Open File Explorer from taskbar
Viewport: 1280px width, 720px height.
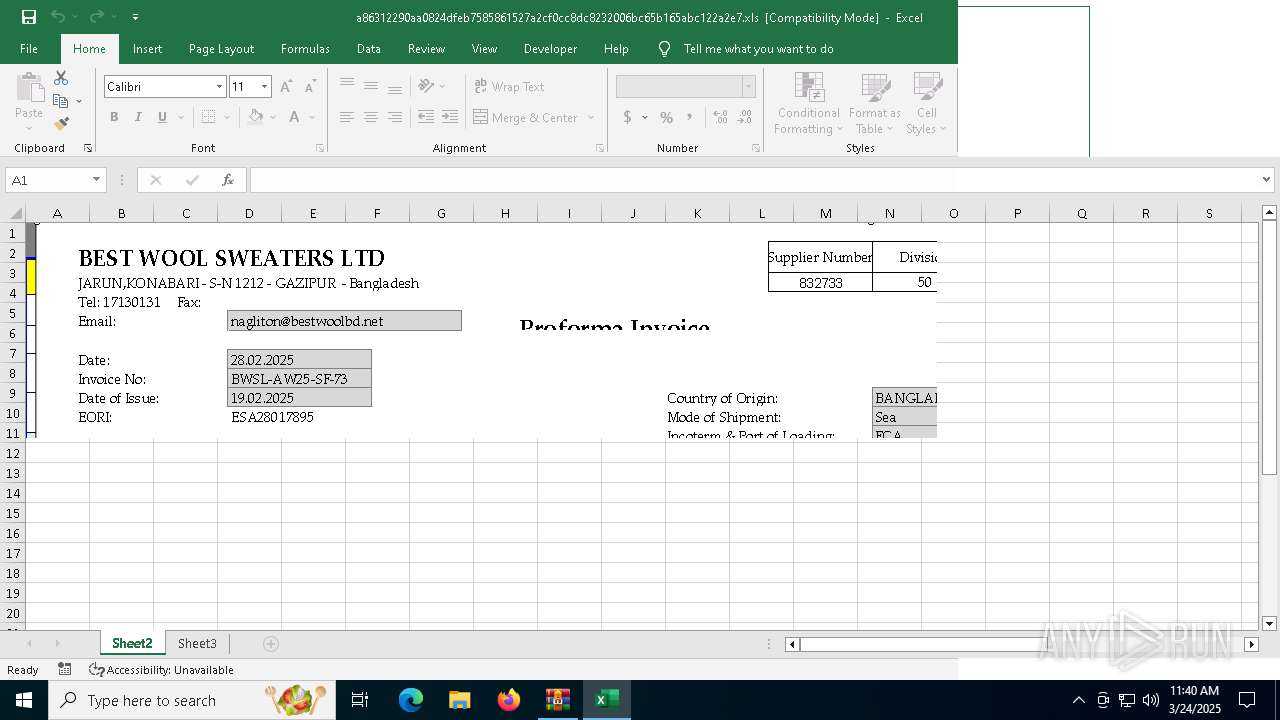(x=460, y=700)
